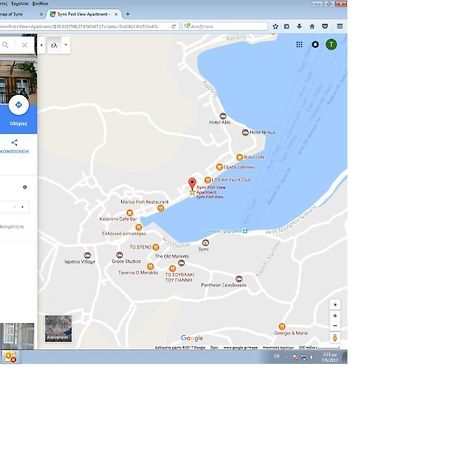The width and height of the screenshot is (450, 450).
Task: Click the directions diamond button
Action: pos(19,105)
